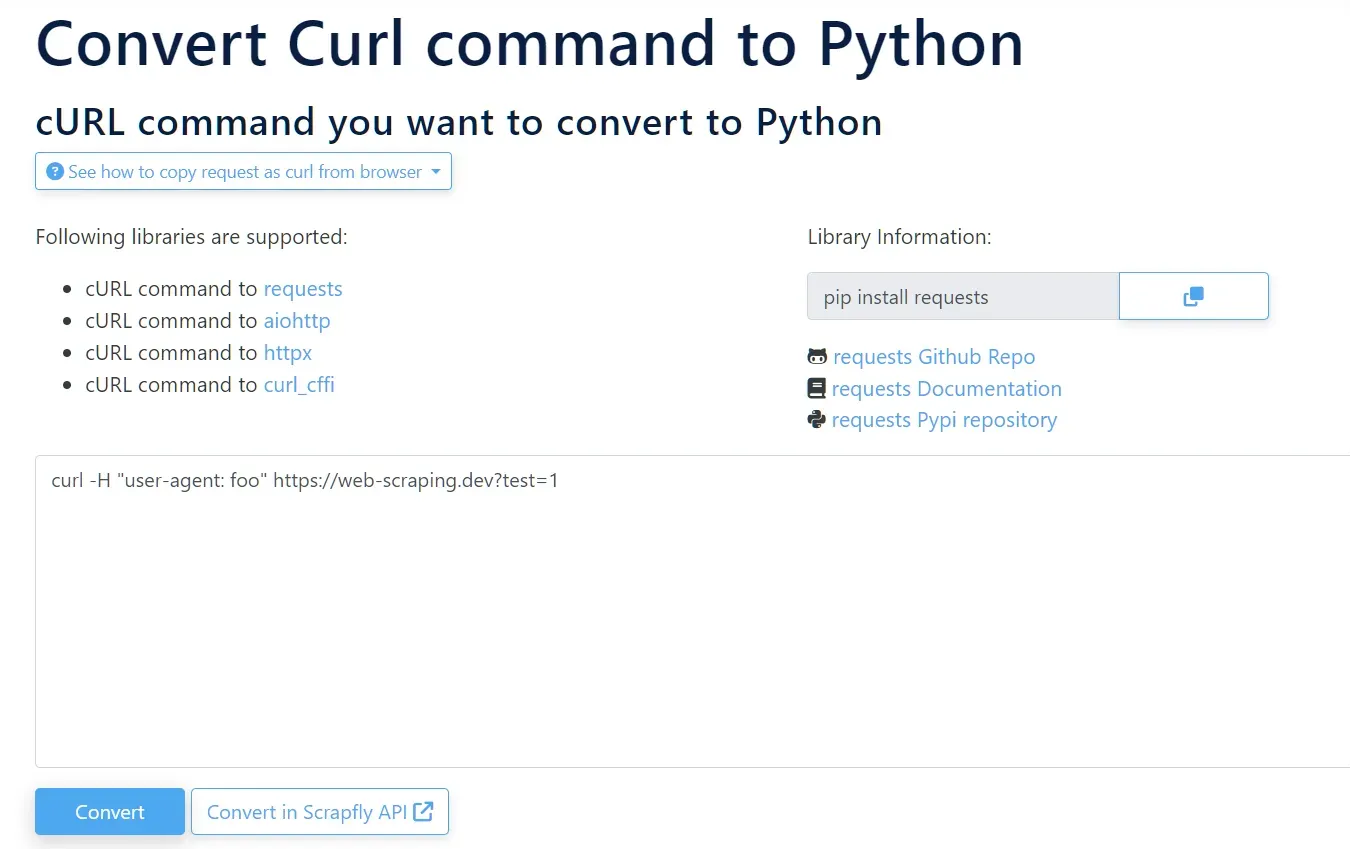The width and height of the screenshot is (1351, 849).
Task: Expand the copy request as curl dropdown
Action: [x=243, y=171]
